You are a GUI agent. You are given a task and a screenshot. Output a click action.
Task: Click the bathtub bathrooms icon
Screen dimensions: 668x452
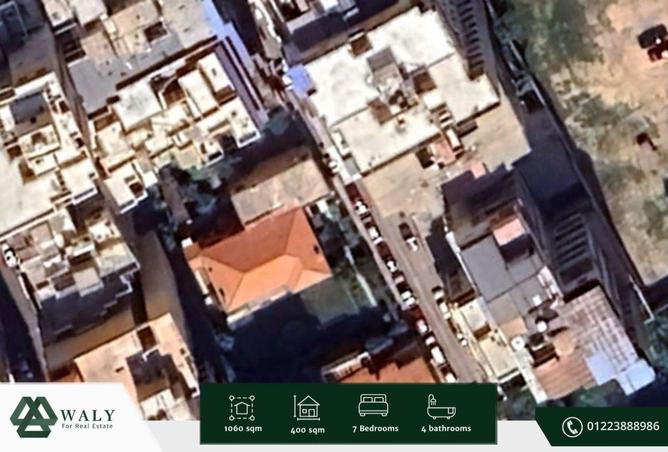[x=441, y=406]
